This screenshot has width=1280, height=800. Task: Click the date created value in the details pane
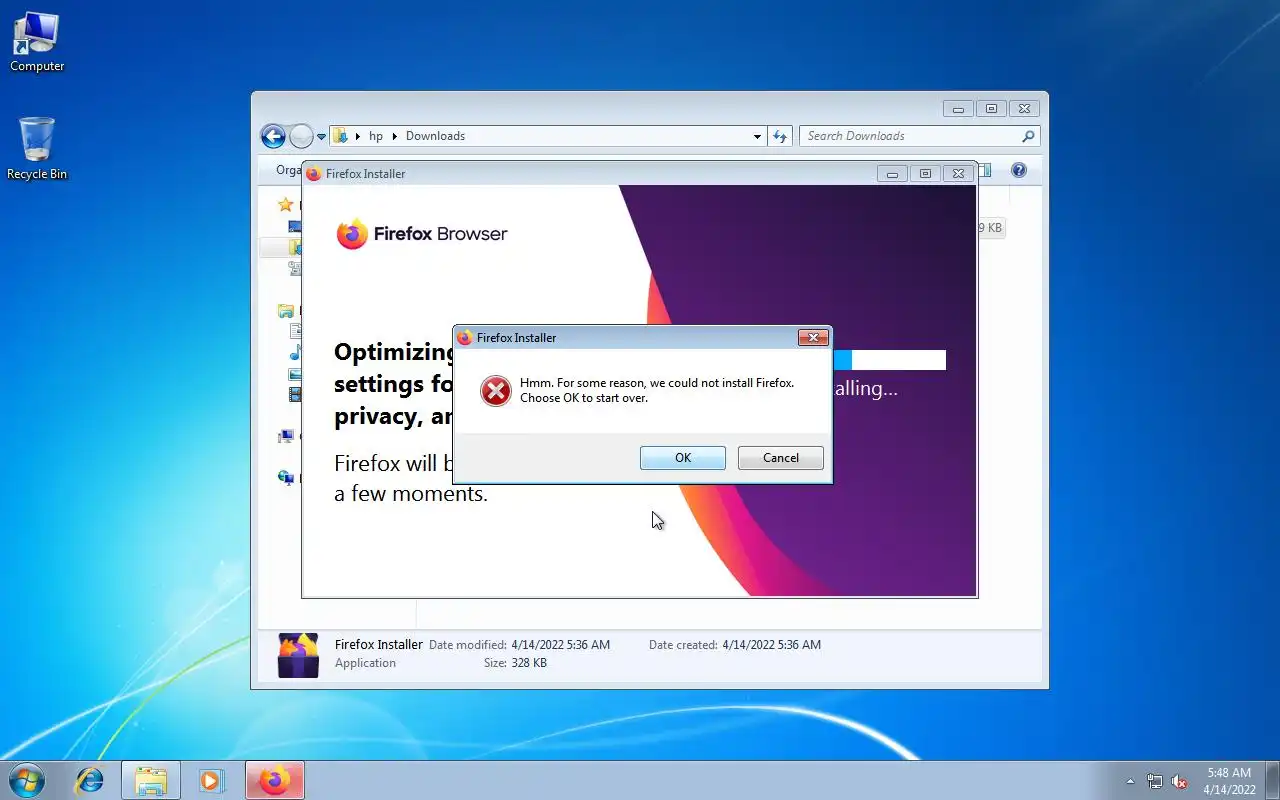(x=771, y=645)
